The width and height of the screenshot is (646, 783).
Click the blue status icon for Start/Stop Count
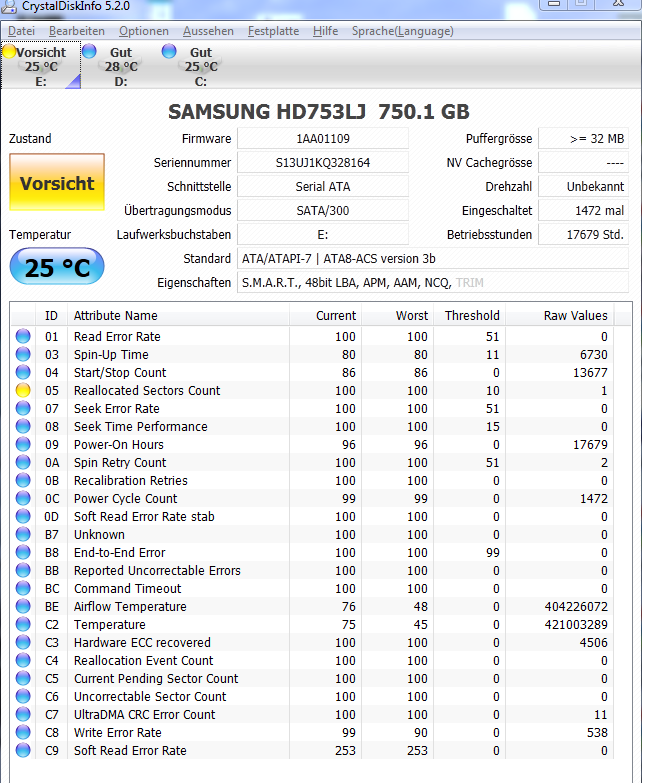pyautogui.click(x=23, y=372)
